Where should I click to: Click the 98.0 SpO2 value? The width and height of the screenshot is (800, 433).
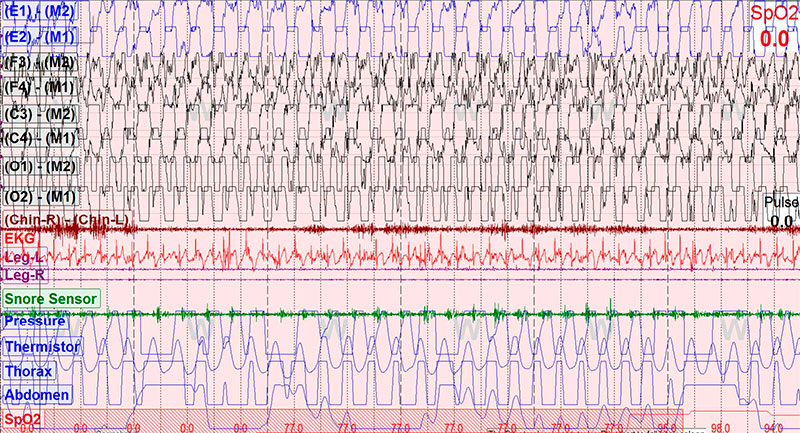(720, 428)
